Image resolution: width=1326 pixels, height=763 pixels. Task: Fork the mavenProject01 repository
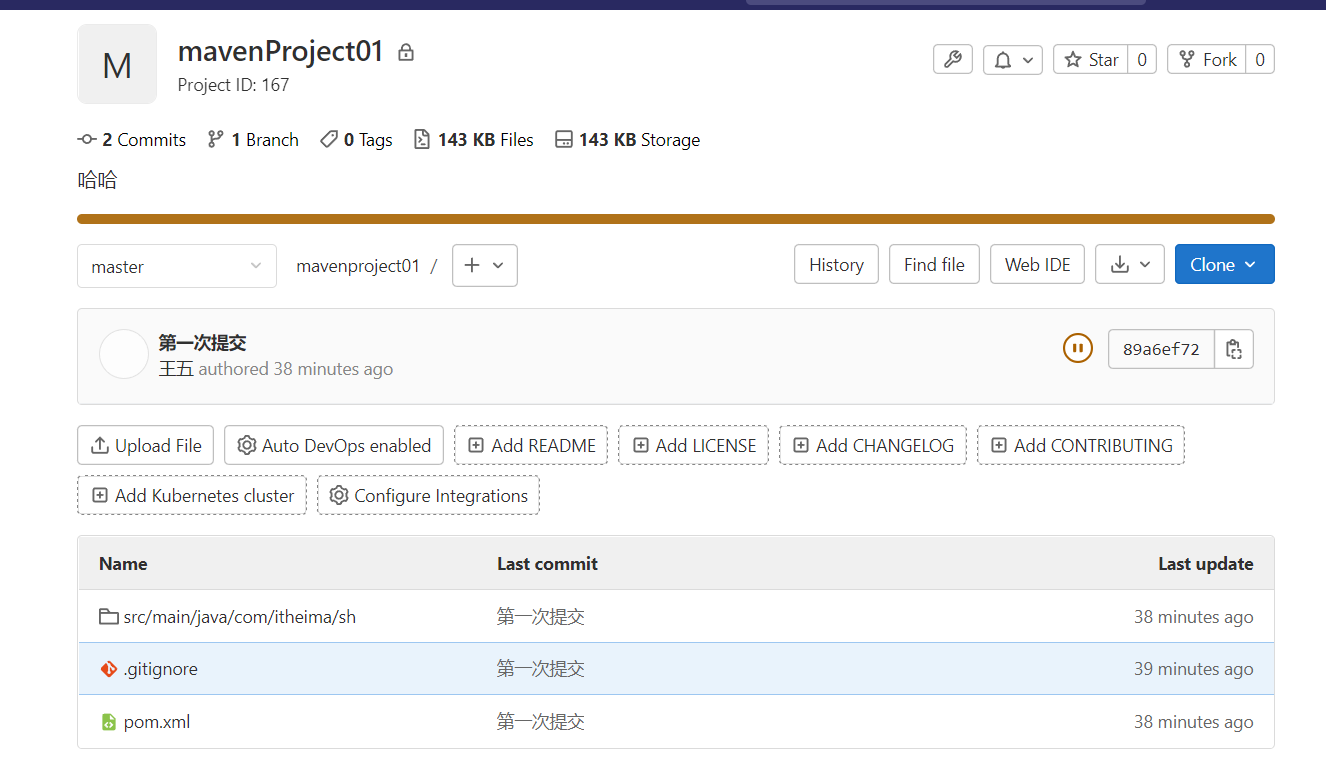point(1207,60)
